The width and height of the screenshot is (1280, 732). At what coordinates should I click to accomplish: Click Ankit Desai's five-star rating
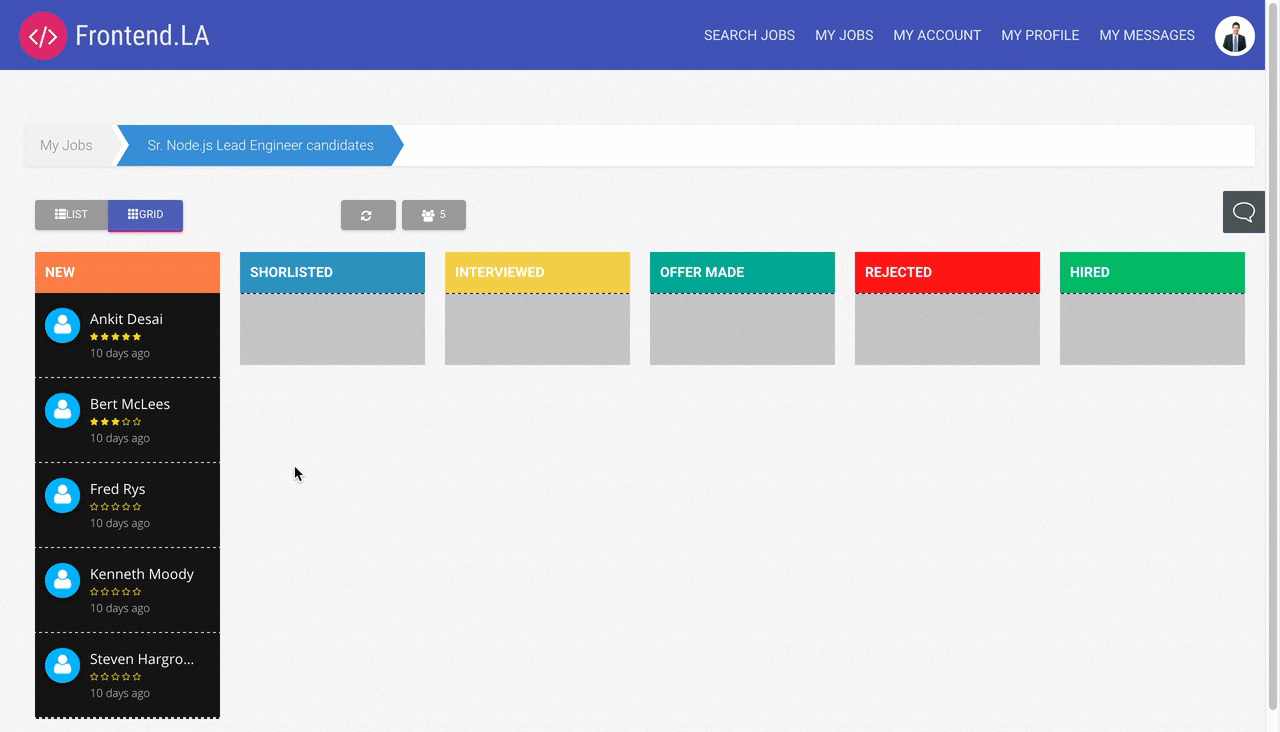pos(115,337)
